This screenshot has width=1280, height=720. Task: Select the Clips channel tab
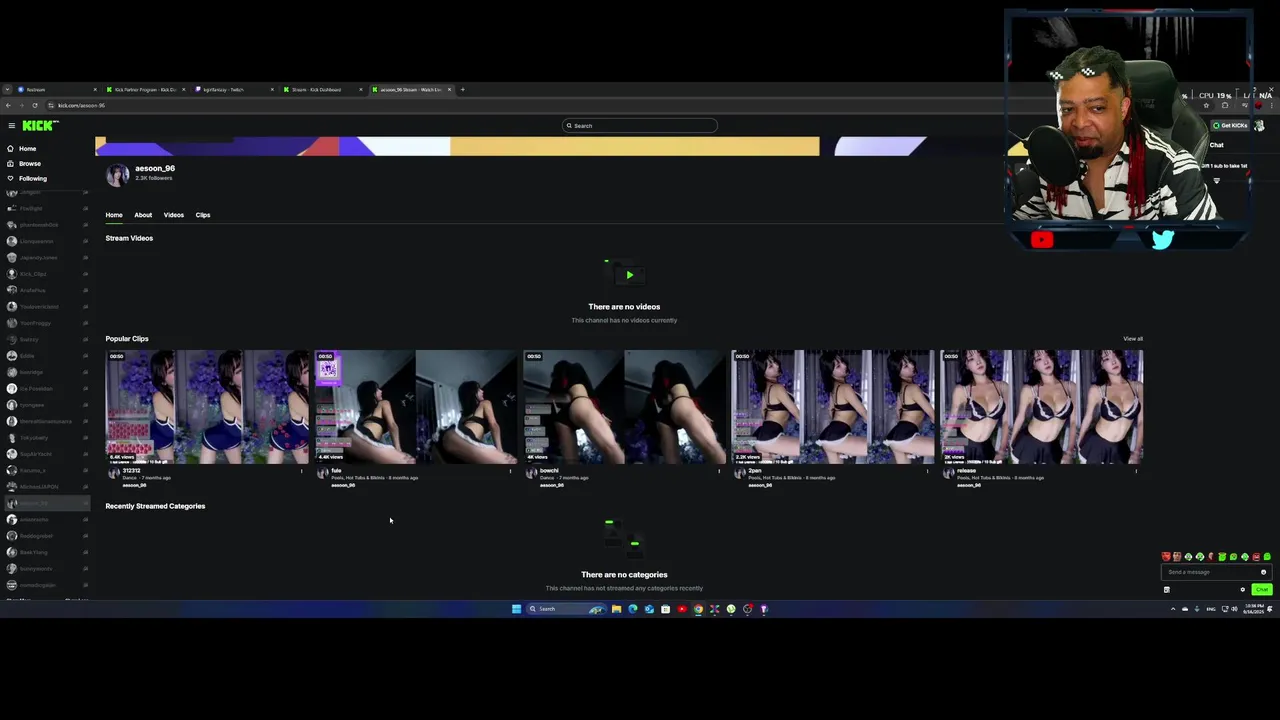[x=203, y=215]
